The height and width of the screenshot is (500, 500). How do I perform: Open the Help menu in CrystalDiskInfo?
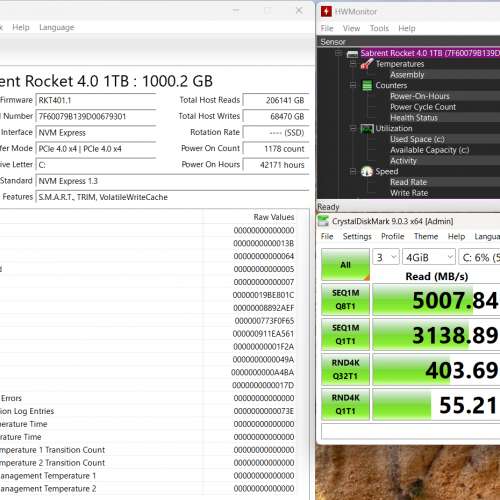[21, 27]
